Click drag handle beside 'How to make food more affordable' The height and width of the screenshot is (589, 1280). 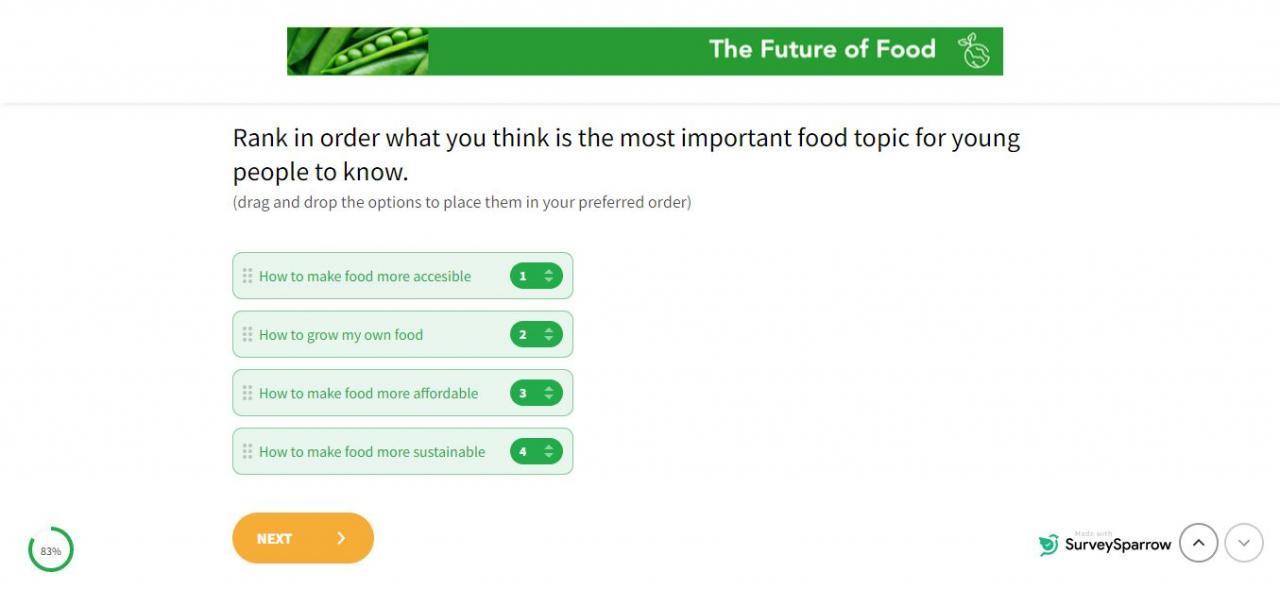click(x=247, y=393)
